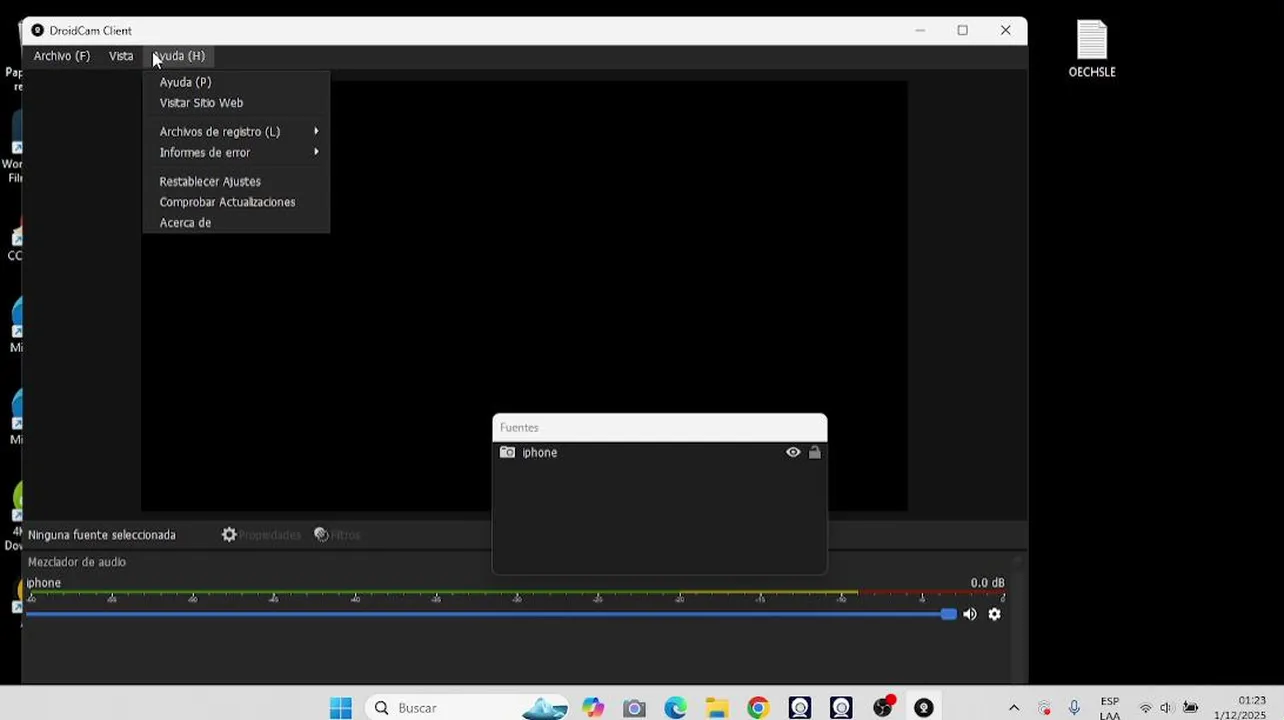The width and height of the screenshot is (1284, 720).
Task: Open the Camera app in taskbar
Action: coord(634,708)
